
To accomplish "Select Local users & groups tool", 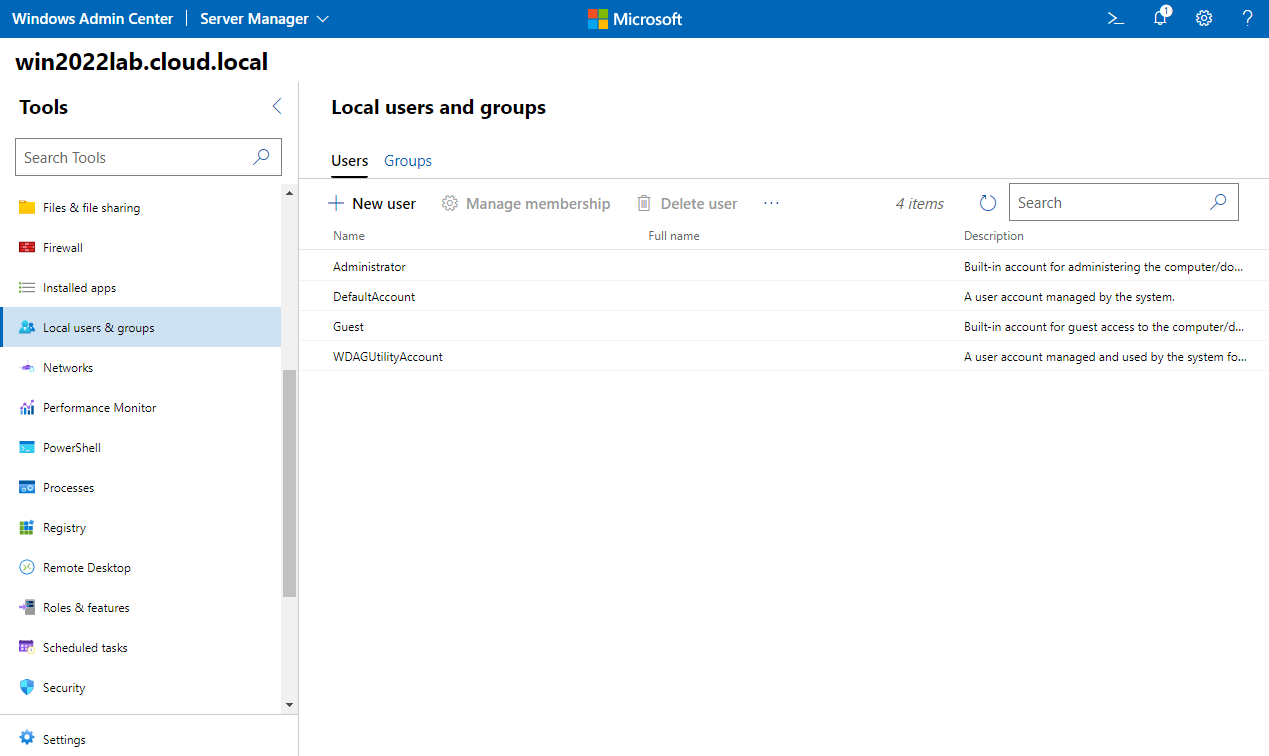I will (140, 328).
